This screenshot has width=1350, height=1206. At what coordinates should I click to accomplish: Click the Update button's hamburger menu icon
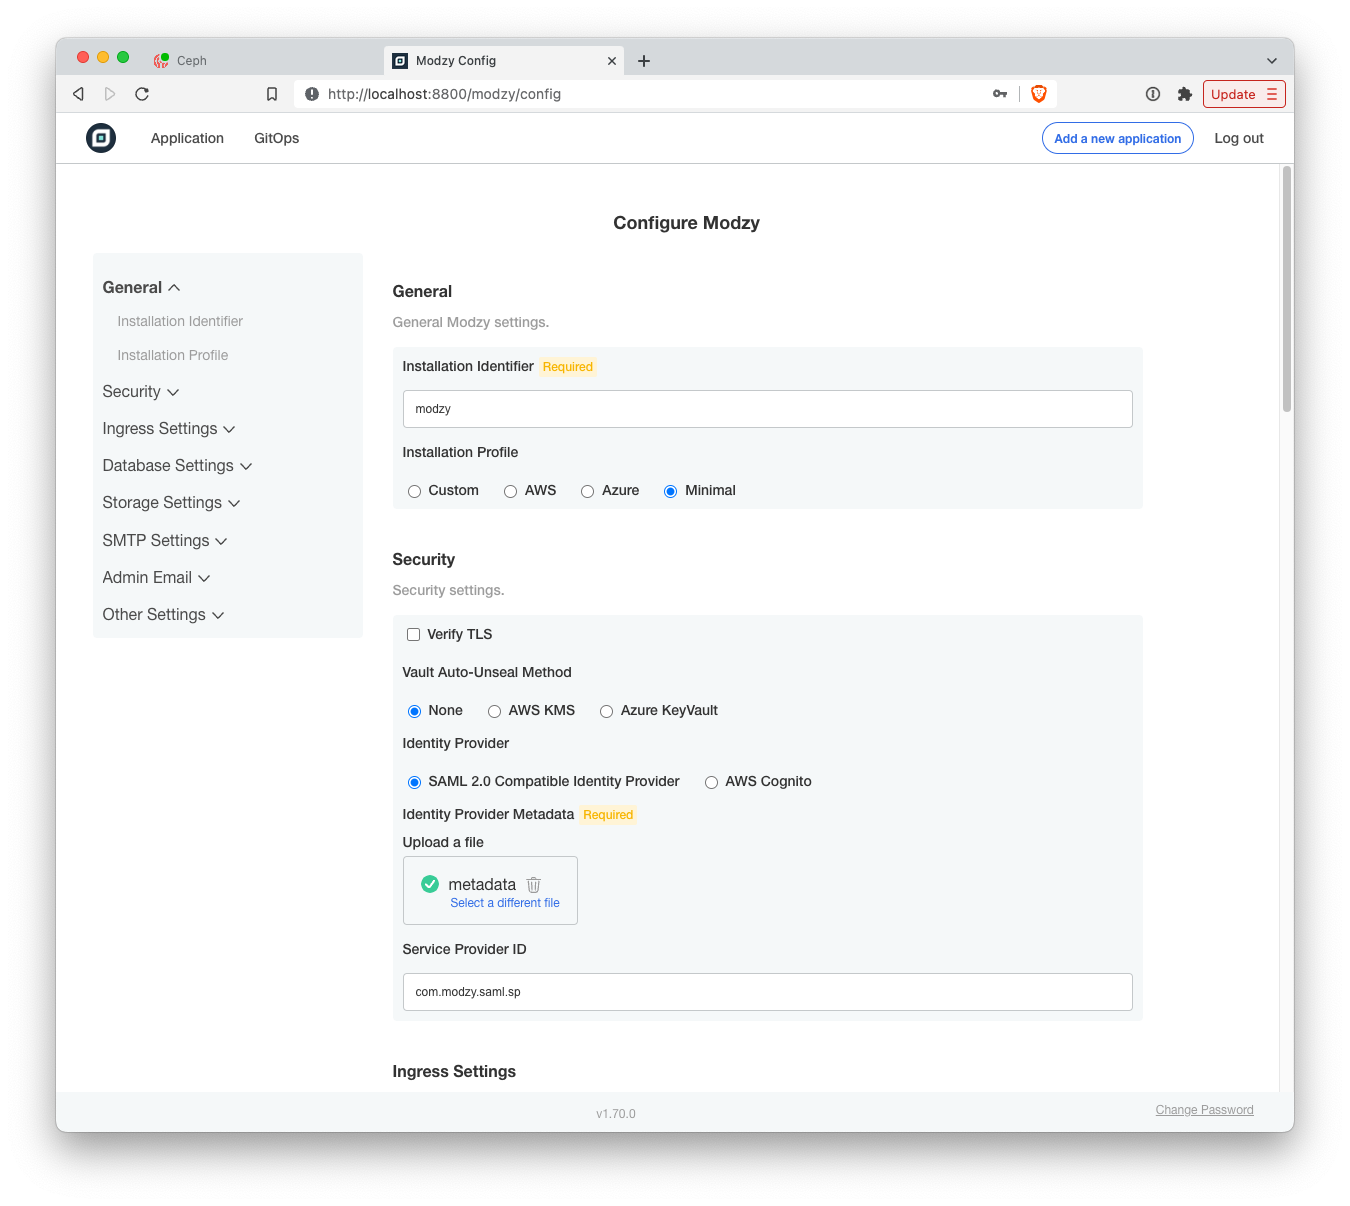tap(1272, 94)
